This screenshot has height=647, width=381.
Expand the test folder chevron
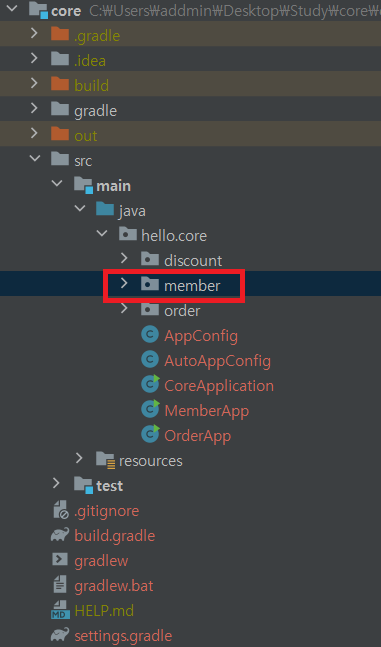coord(57,483)
